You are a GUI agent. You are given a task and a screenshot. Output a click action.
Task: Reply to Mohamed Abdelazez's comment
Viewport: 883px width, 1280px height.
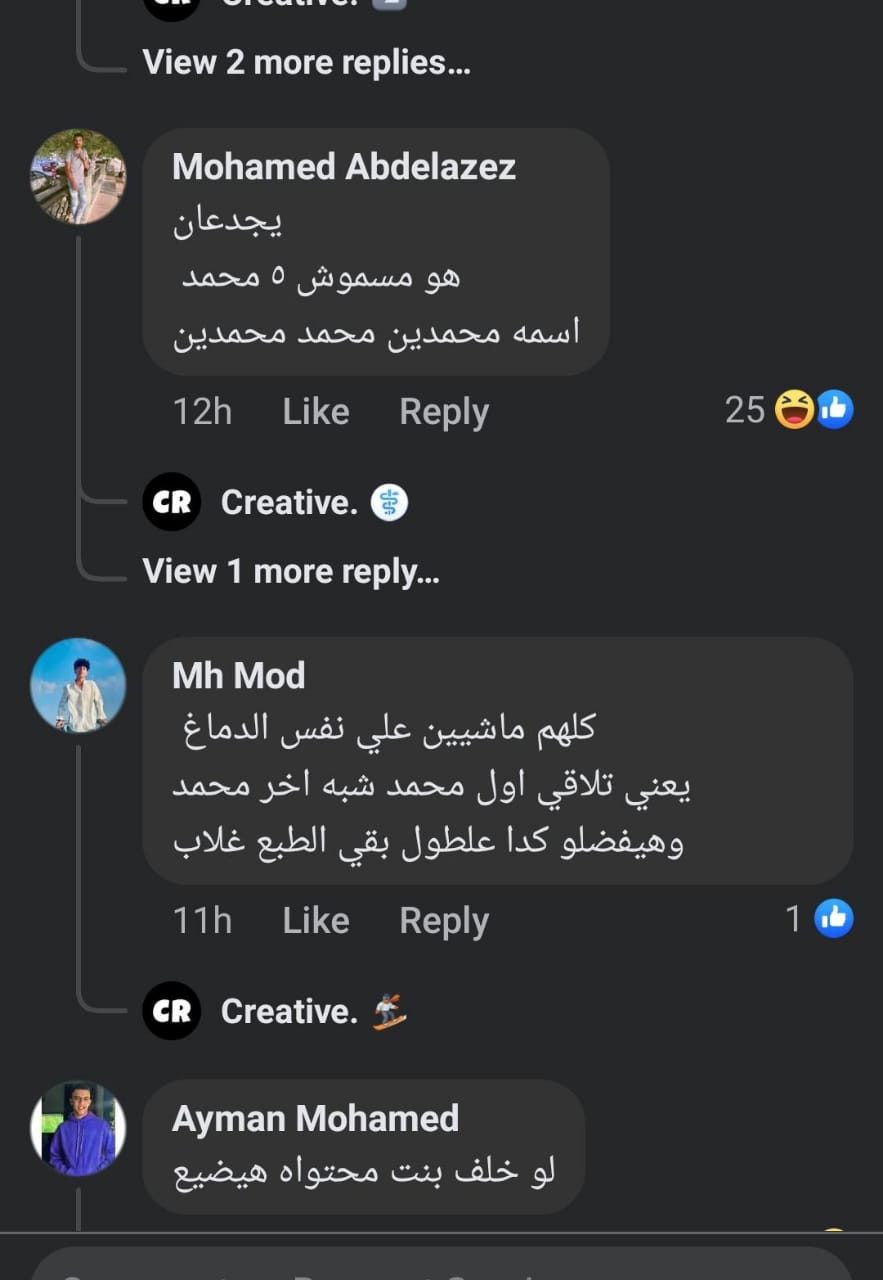click(x=444, y=411)
